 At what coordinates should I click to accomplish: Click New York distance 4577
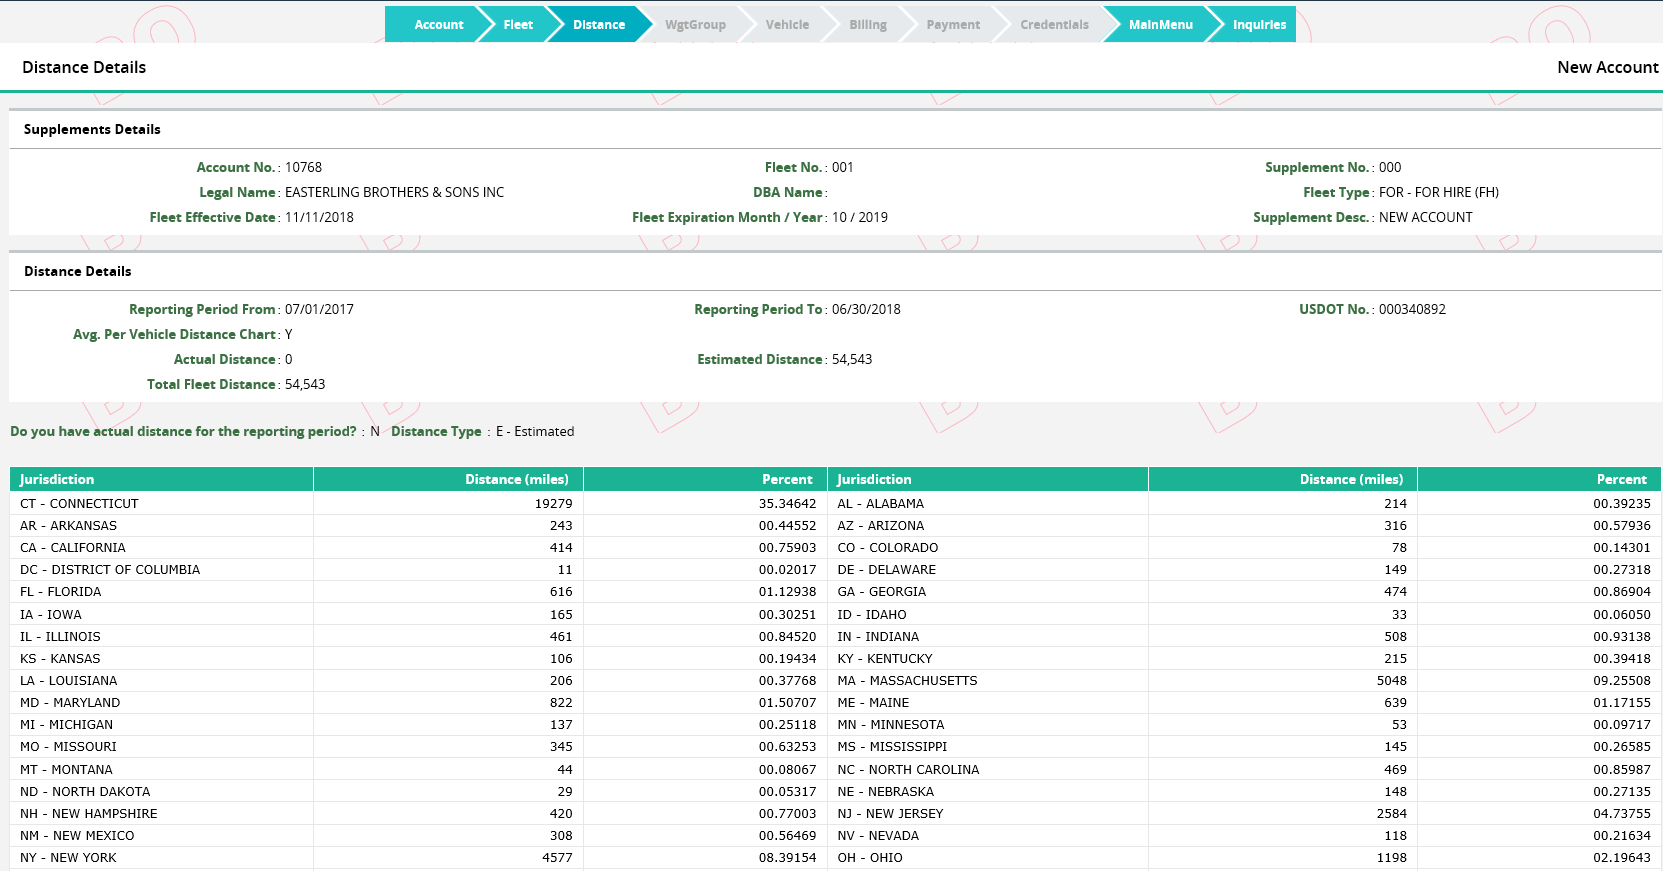pos(557,857)
